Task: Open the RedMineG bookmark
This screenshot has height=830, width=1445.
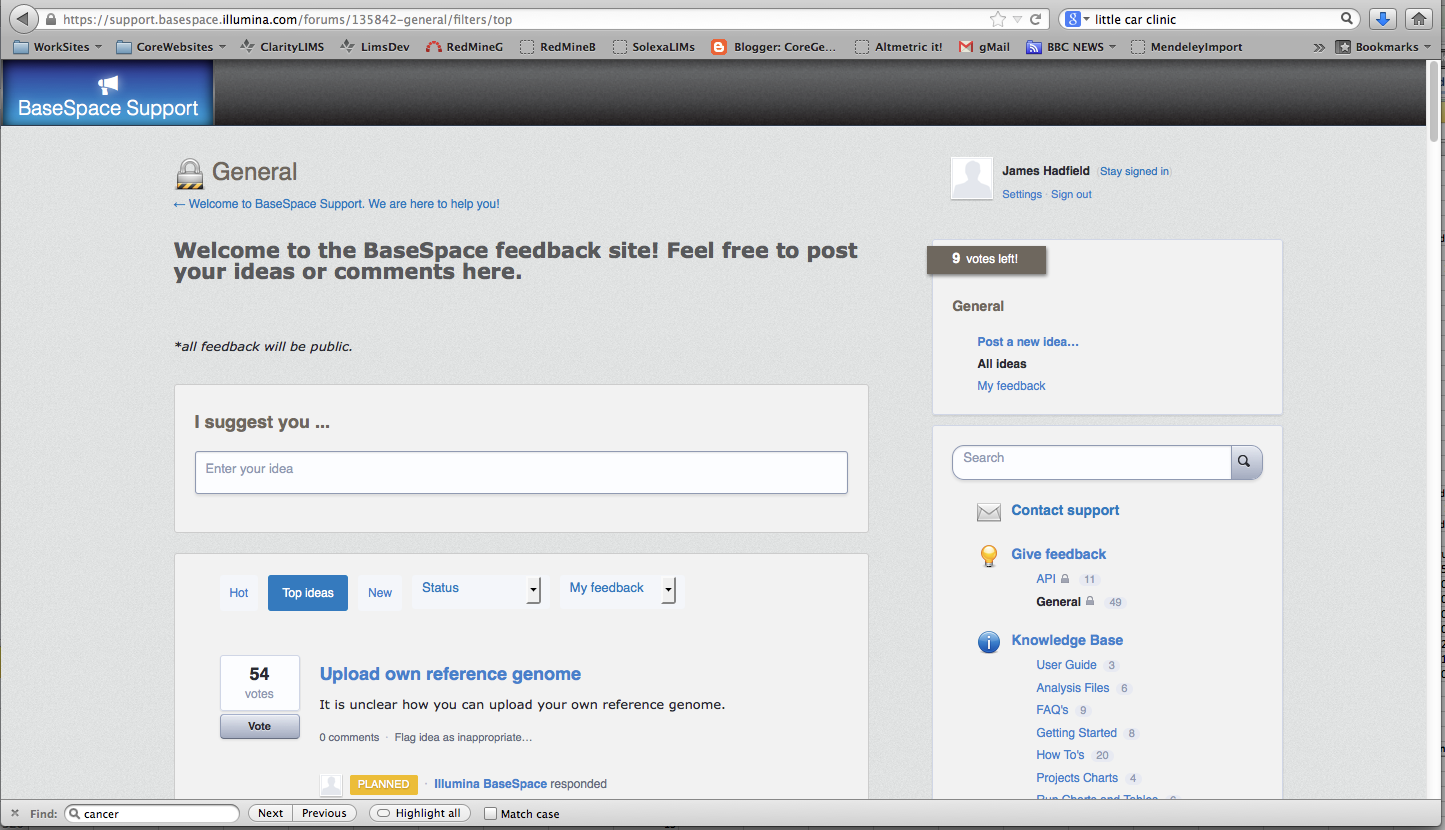Action: click(x=464, y=46)
